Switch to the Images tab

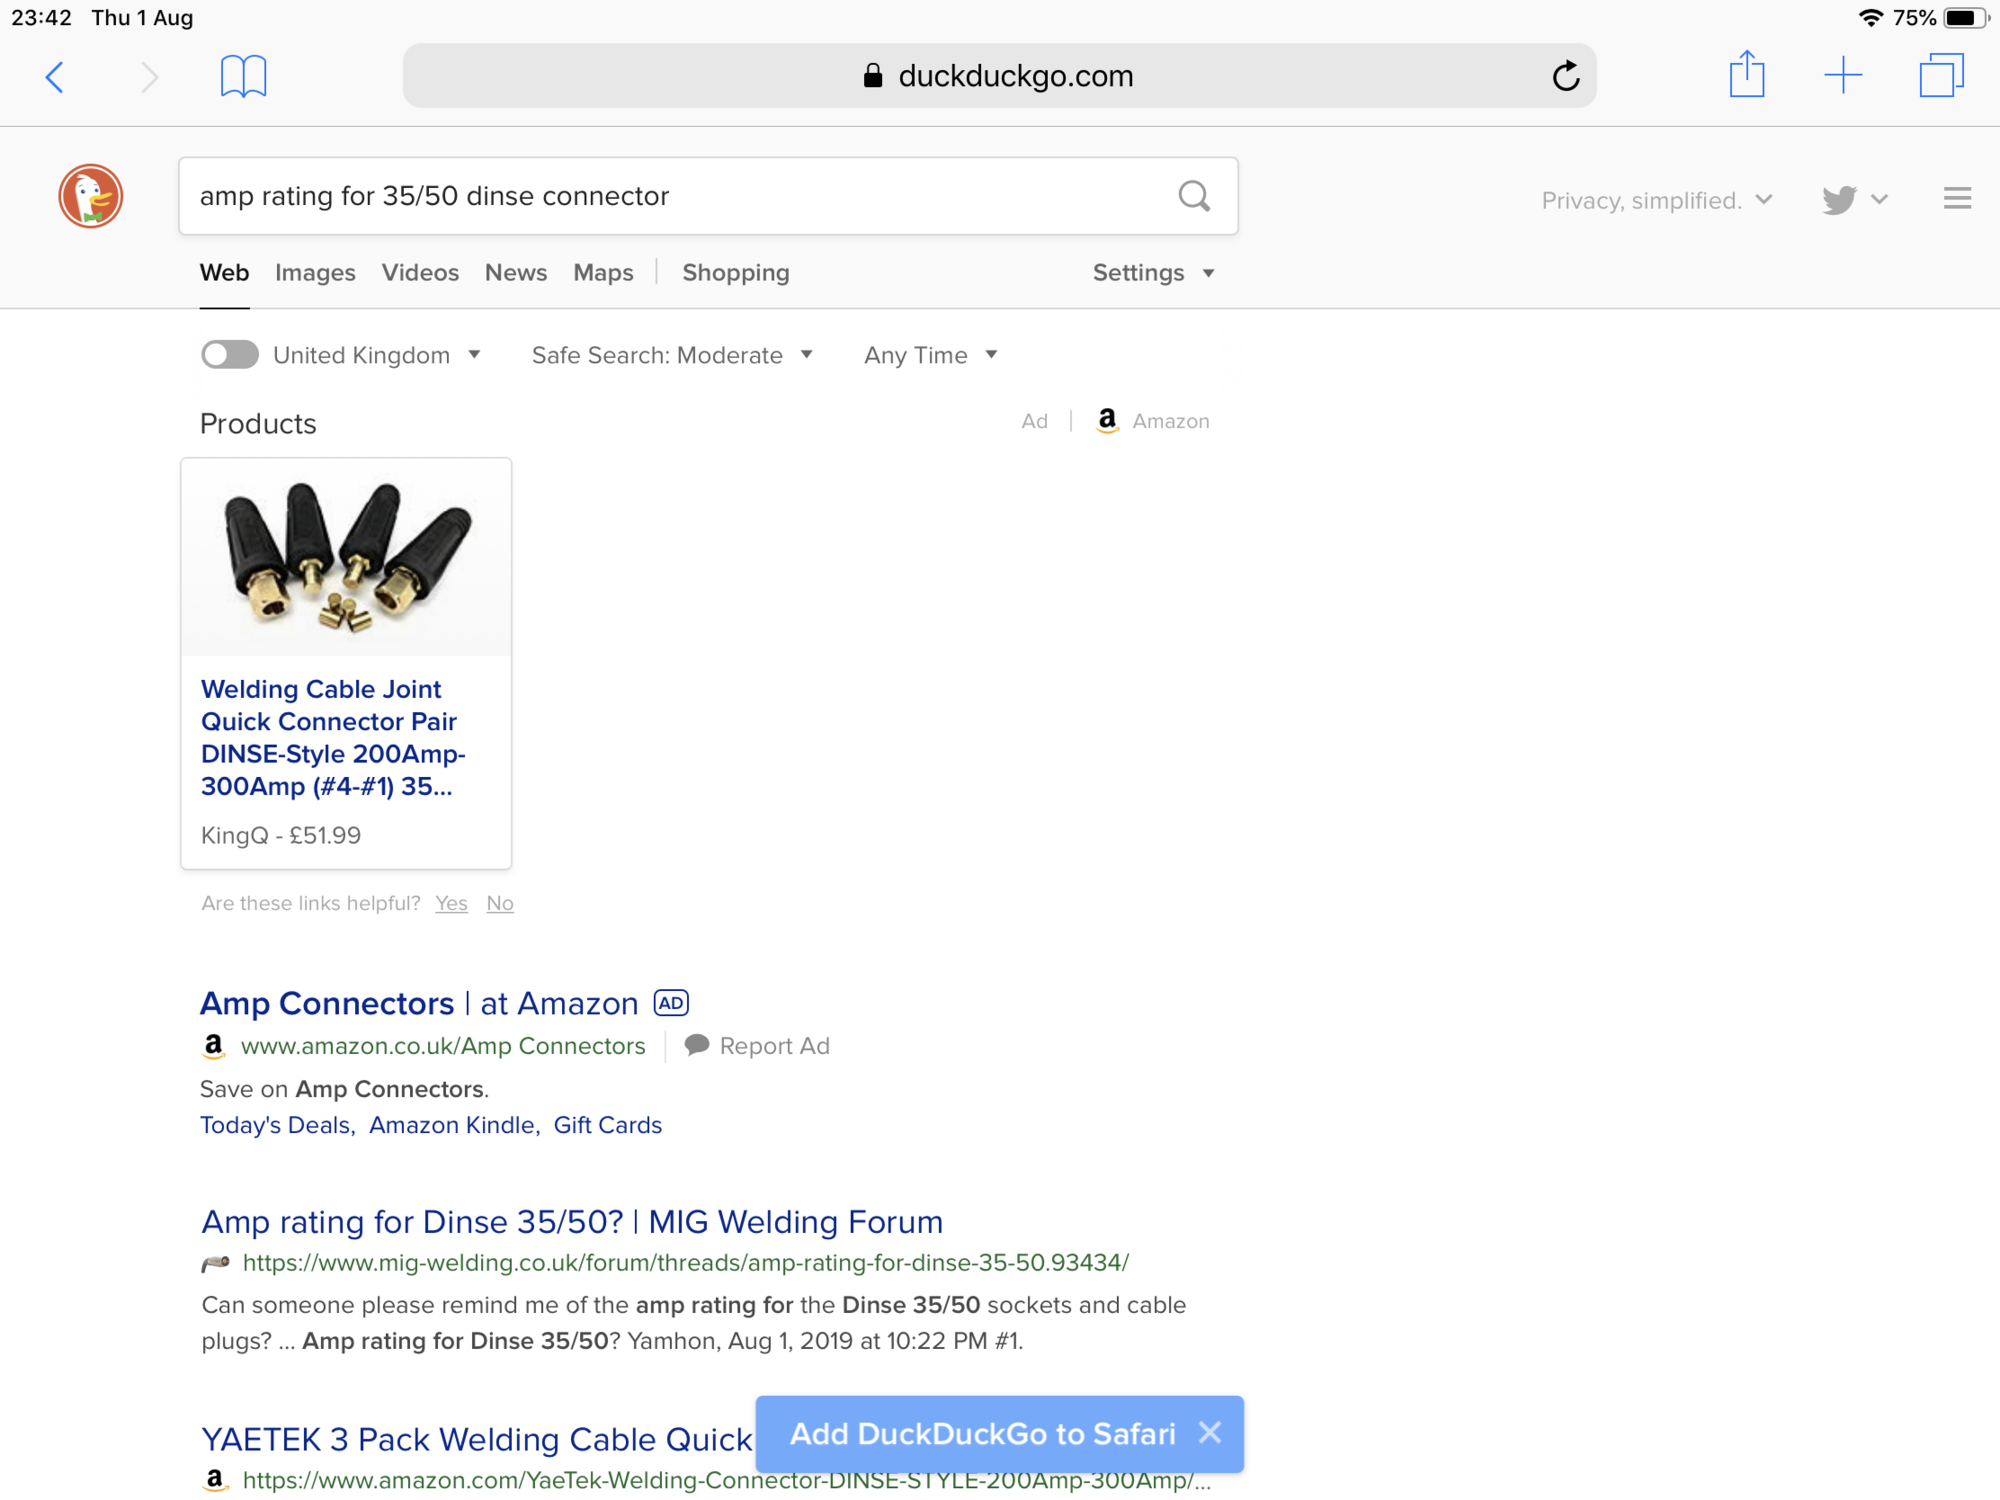[315, 273]
